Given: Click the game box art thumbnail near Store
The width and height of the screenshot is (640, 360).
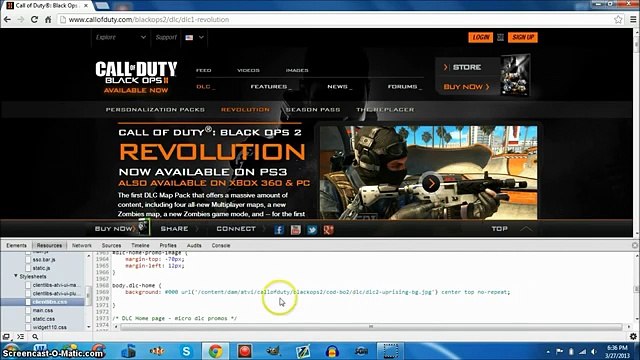Looking at the screenshot, I should pyautogui.click(x=515, y=75).
